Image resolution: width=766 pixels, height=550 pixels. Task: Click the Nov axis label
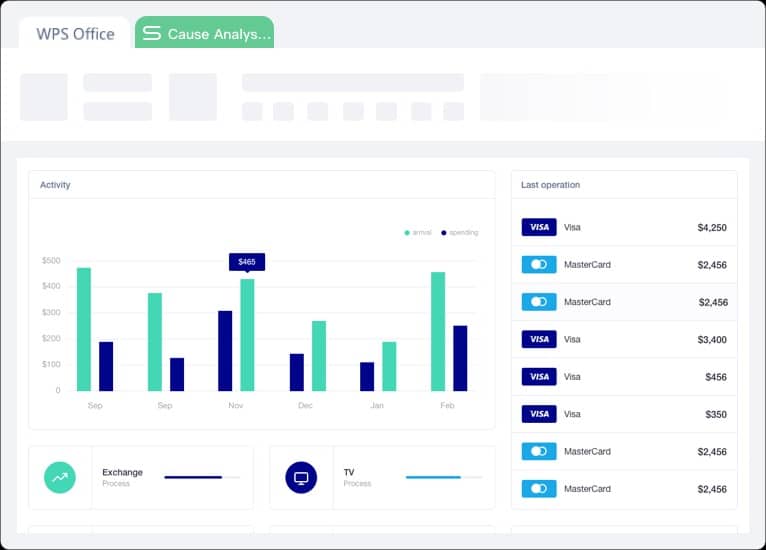235,405
